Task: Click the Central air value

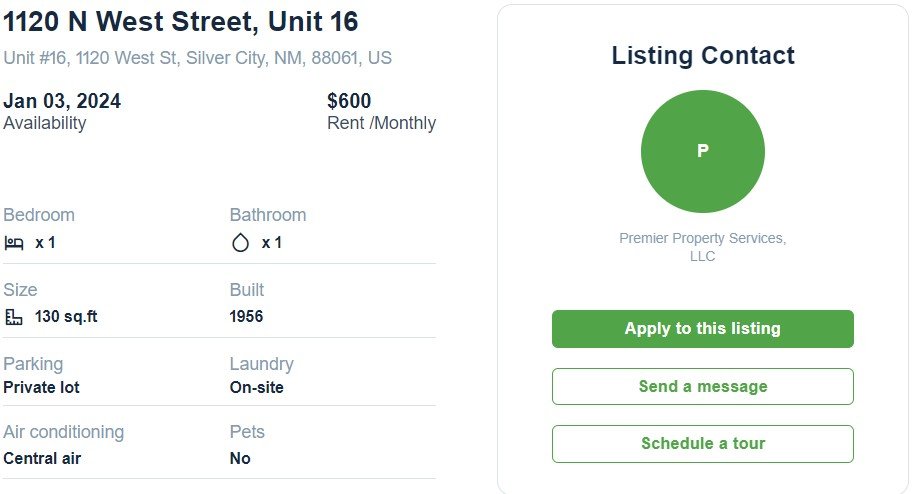Action: 42,458
